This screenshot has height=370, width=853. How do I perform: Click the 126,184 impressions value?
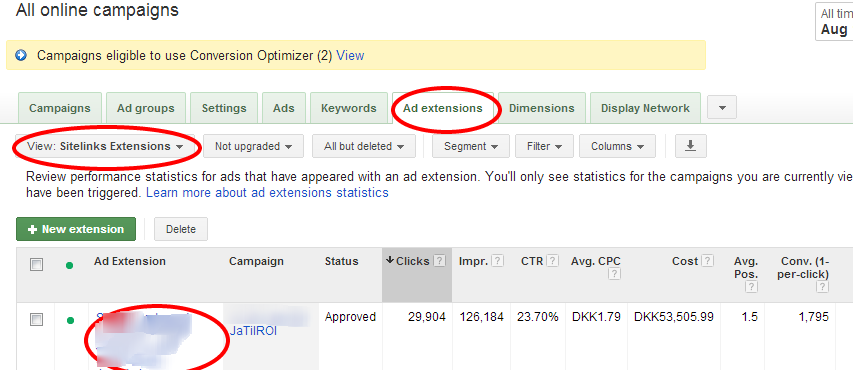(481, 317)
